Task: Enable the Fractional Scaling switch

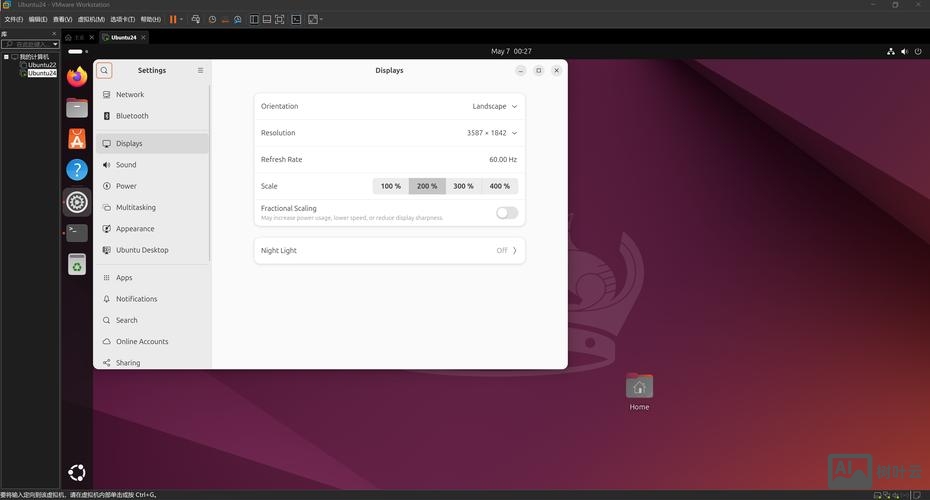Action: pyautogui.click(x=507, y=213)
